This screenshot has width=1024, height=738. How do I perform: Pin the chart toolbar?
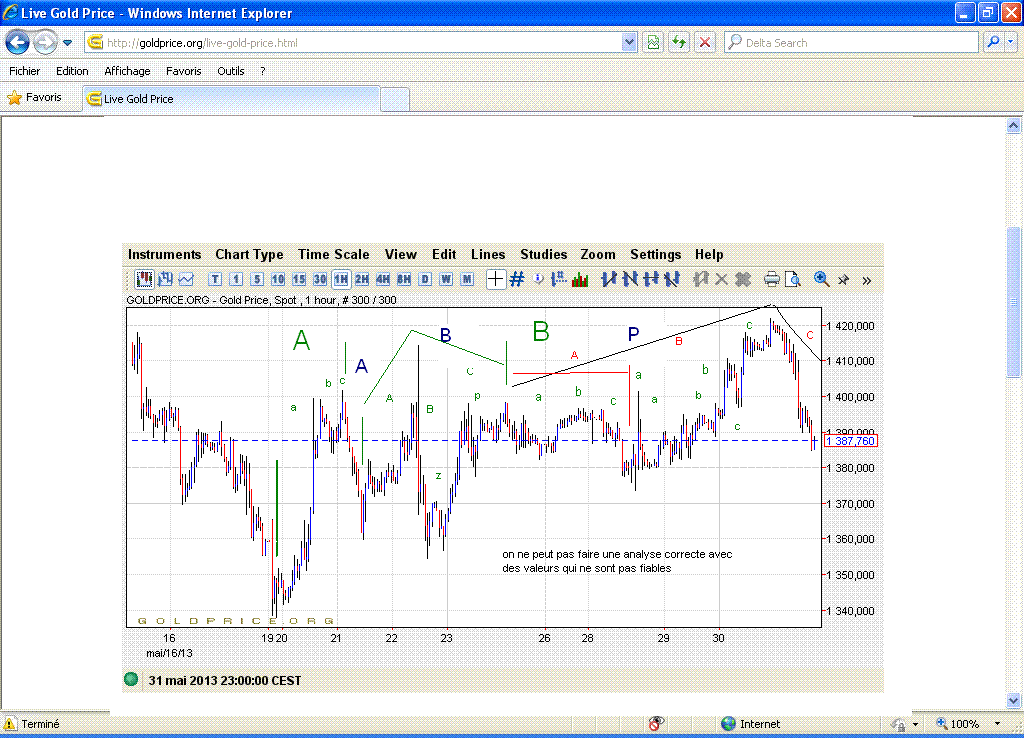(x=844, y=280)
